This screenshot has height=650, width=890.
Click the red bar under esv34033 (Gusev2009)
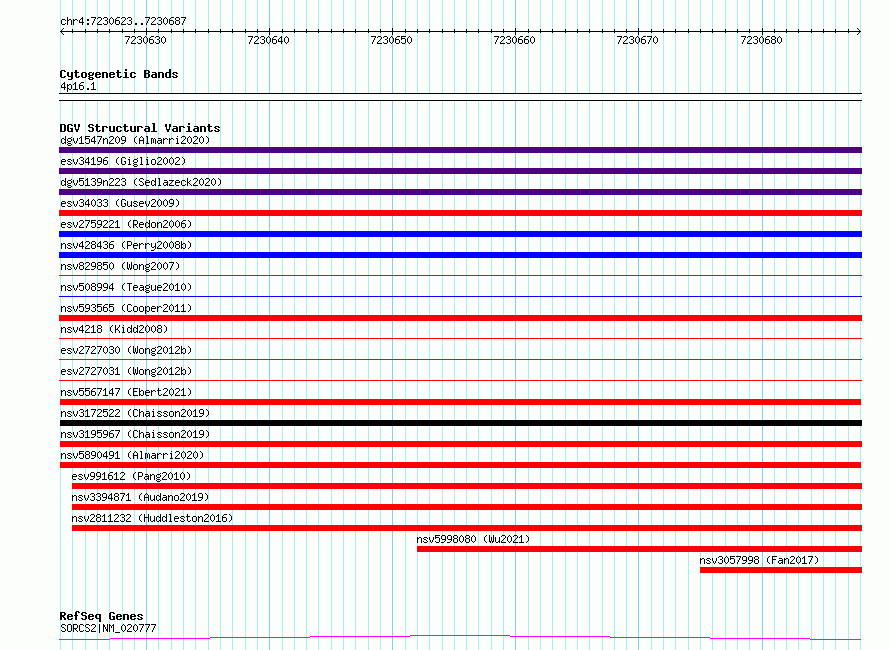click(x=460, y=213)
